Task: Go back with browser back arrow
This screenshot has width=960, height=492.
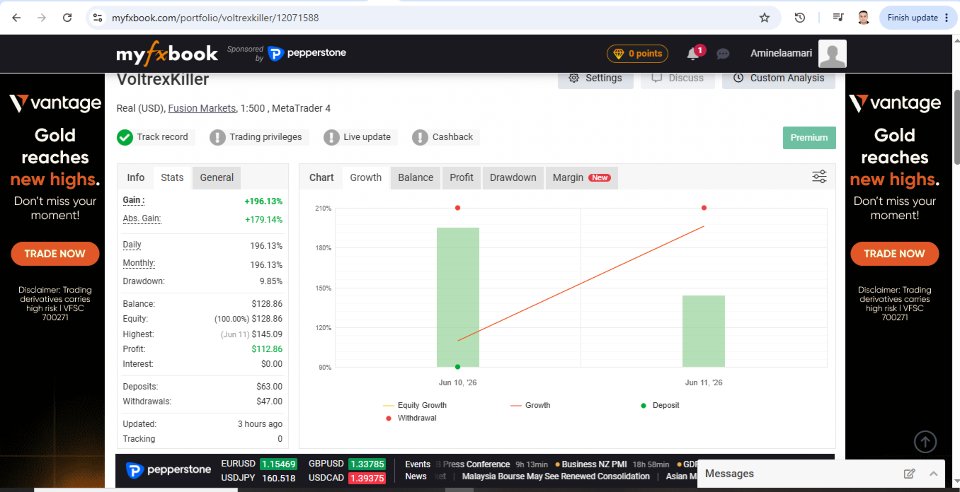Action: click(x=17, y=18)
